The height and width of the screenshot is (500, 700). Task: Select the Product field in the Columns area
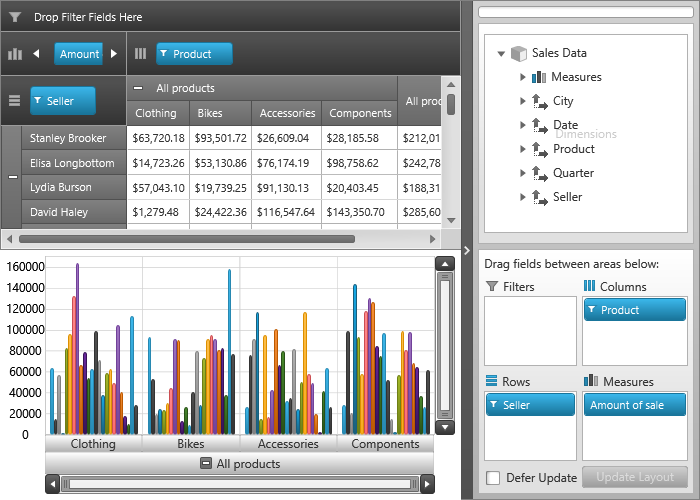click(x=634, y=309)
